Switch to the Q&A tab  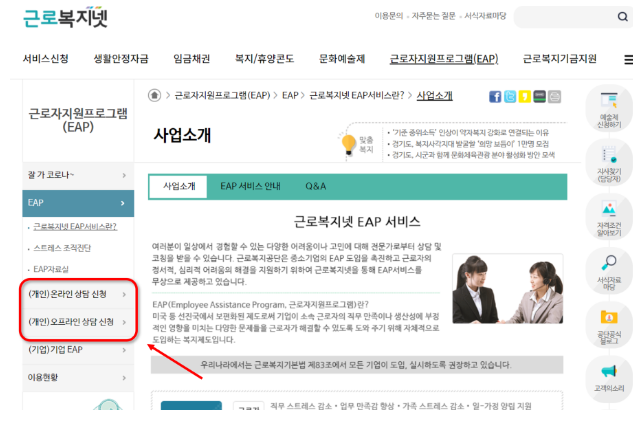[x=316, y=186]
